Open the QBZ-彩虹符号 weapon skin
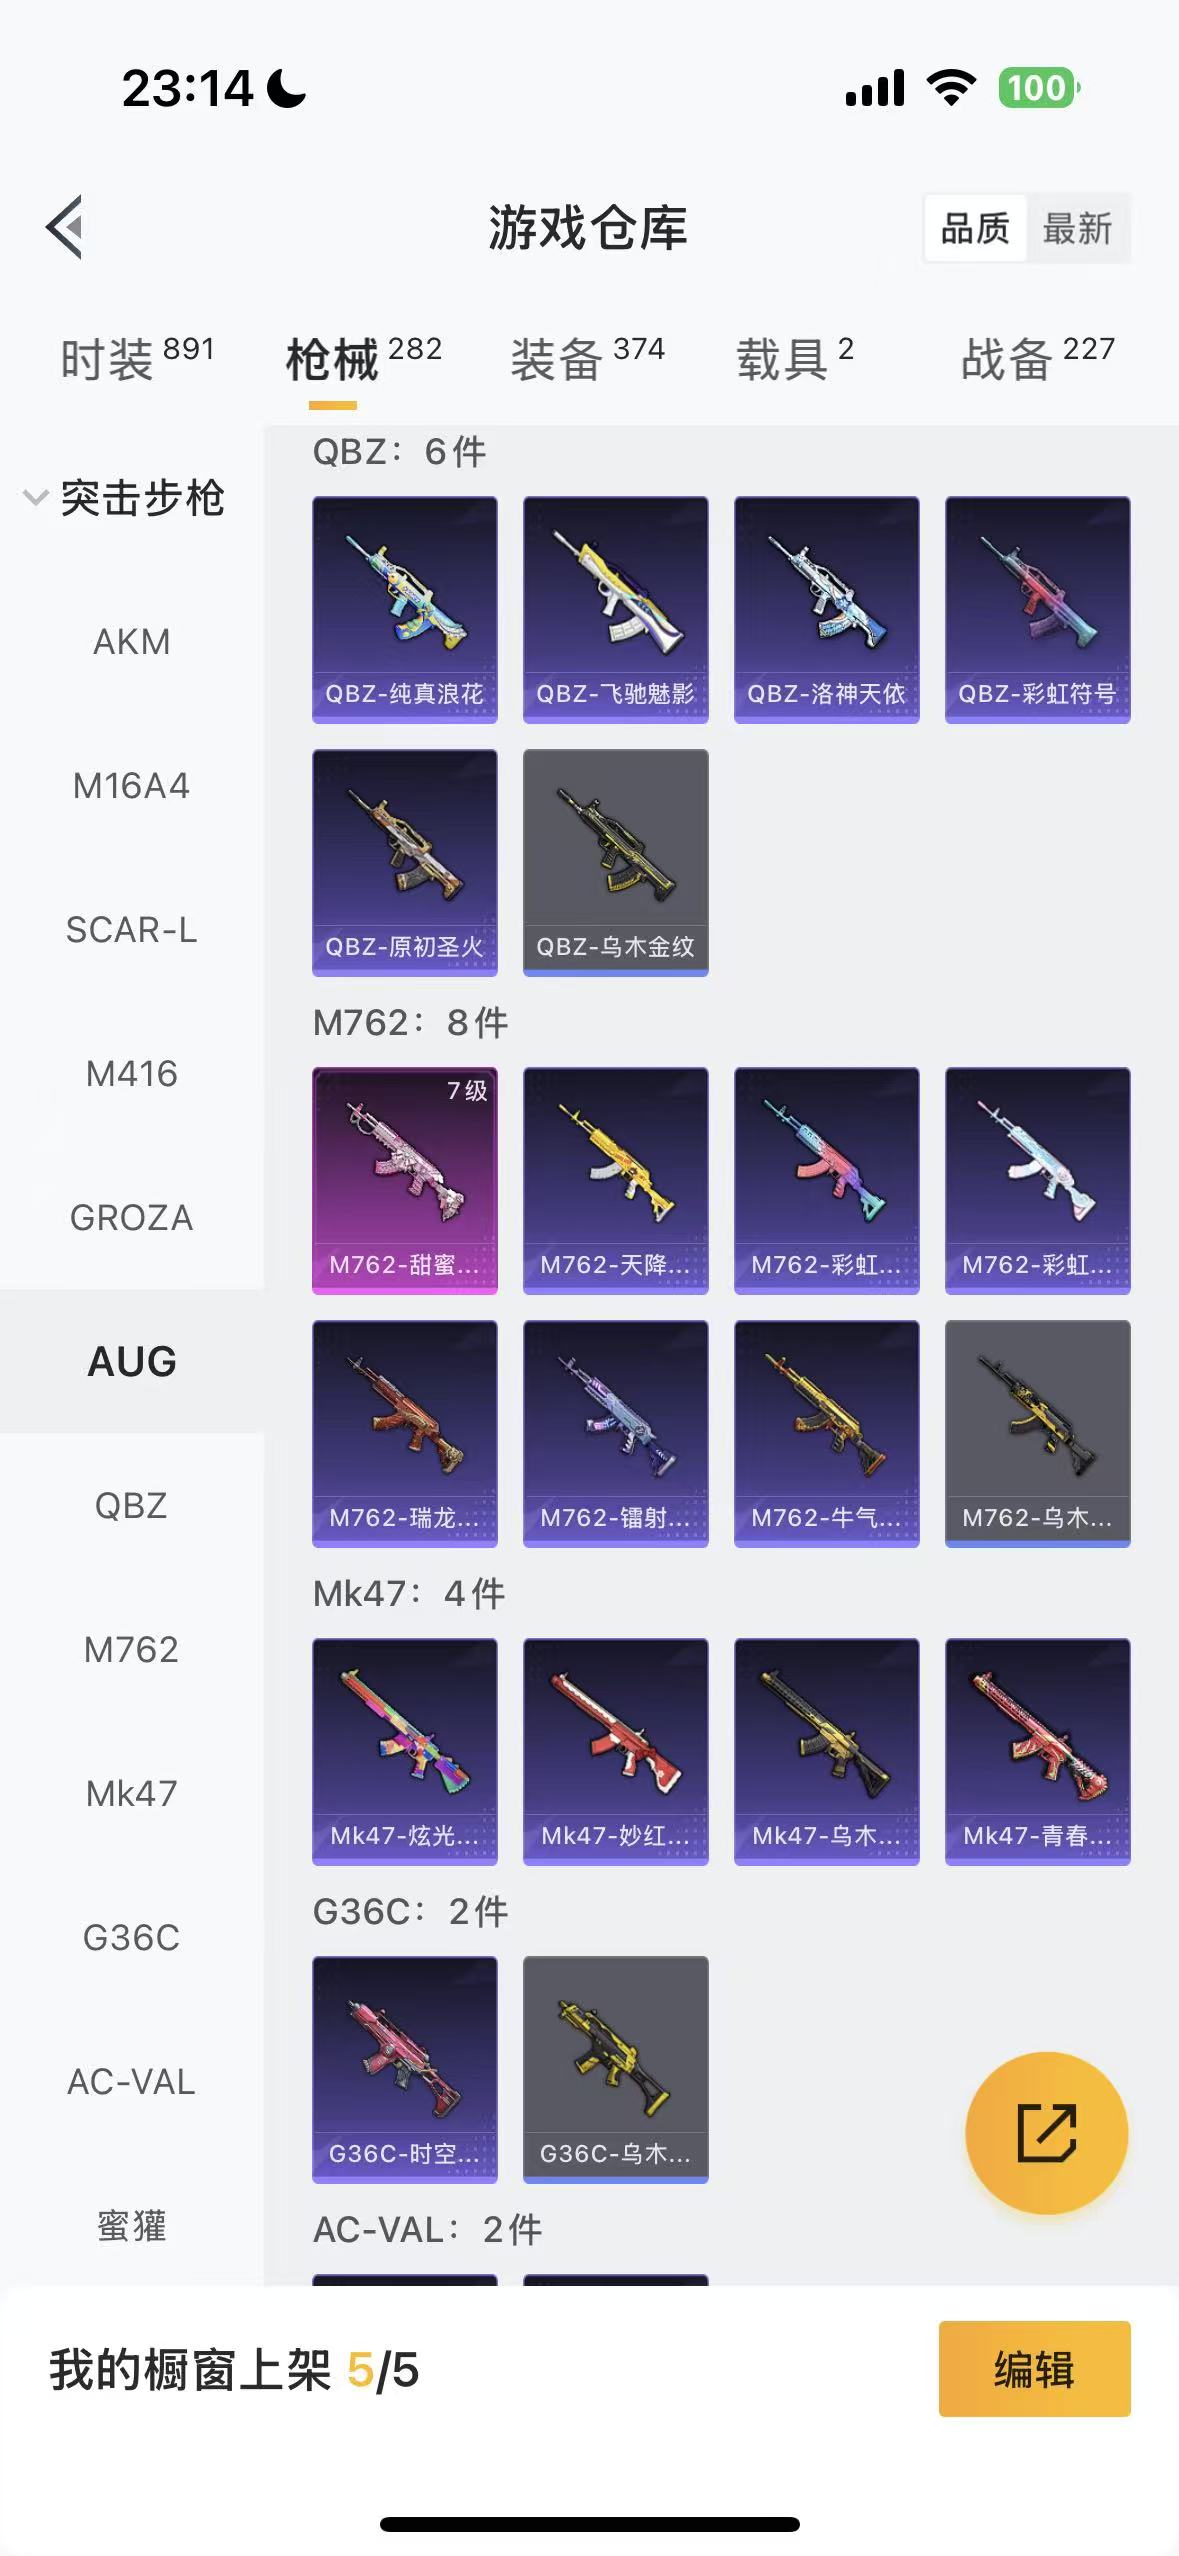This screenshot has height=2556, width=1179. (x=1038, y=609)
